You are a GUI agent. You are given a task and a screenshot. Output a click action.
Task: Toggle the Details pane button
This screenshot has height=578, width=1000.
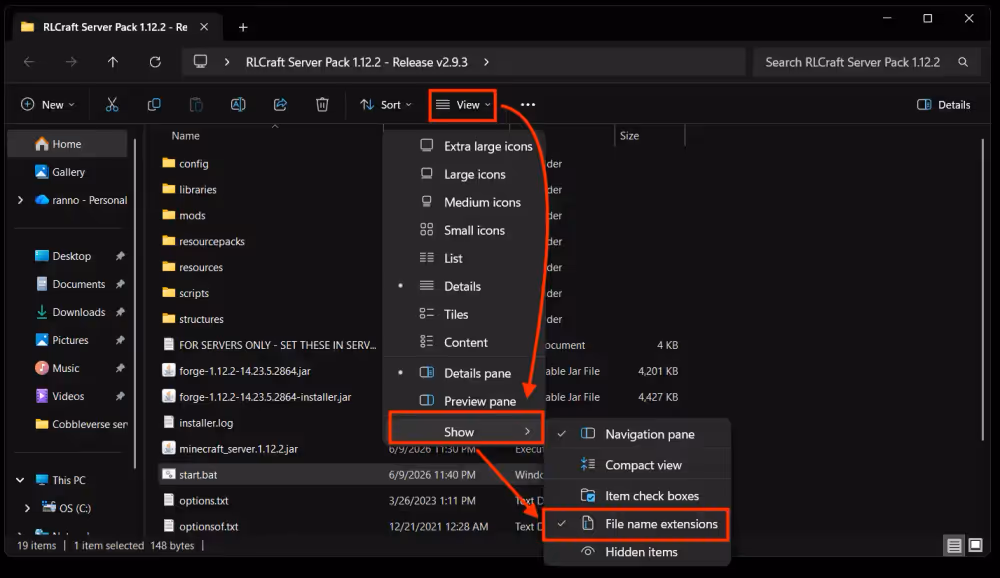click(x=943, y=105)
